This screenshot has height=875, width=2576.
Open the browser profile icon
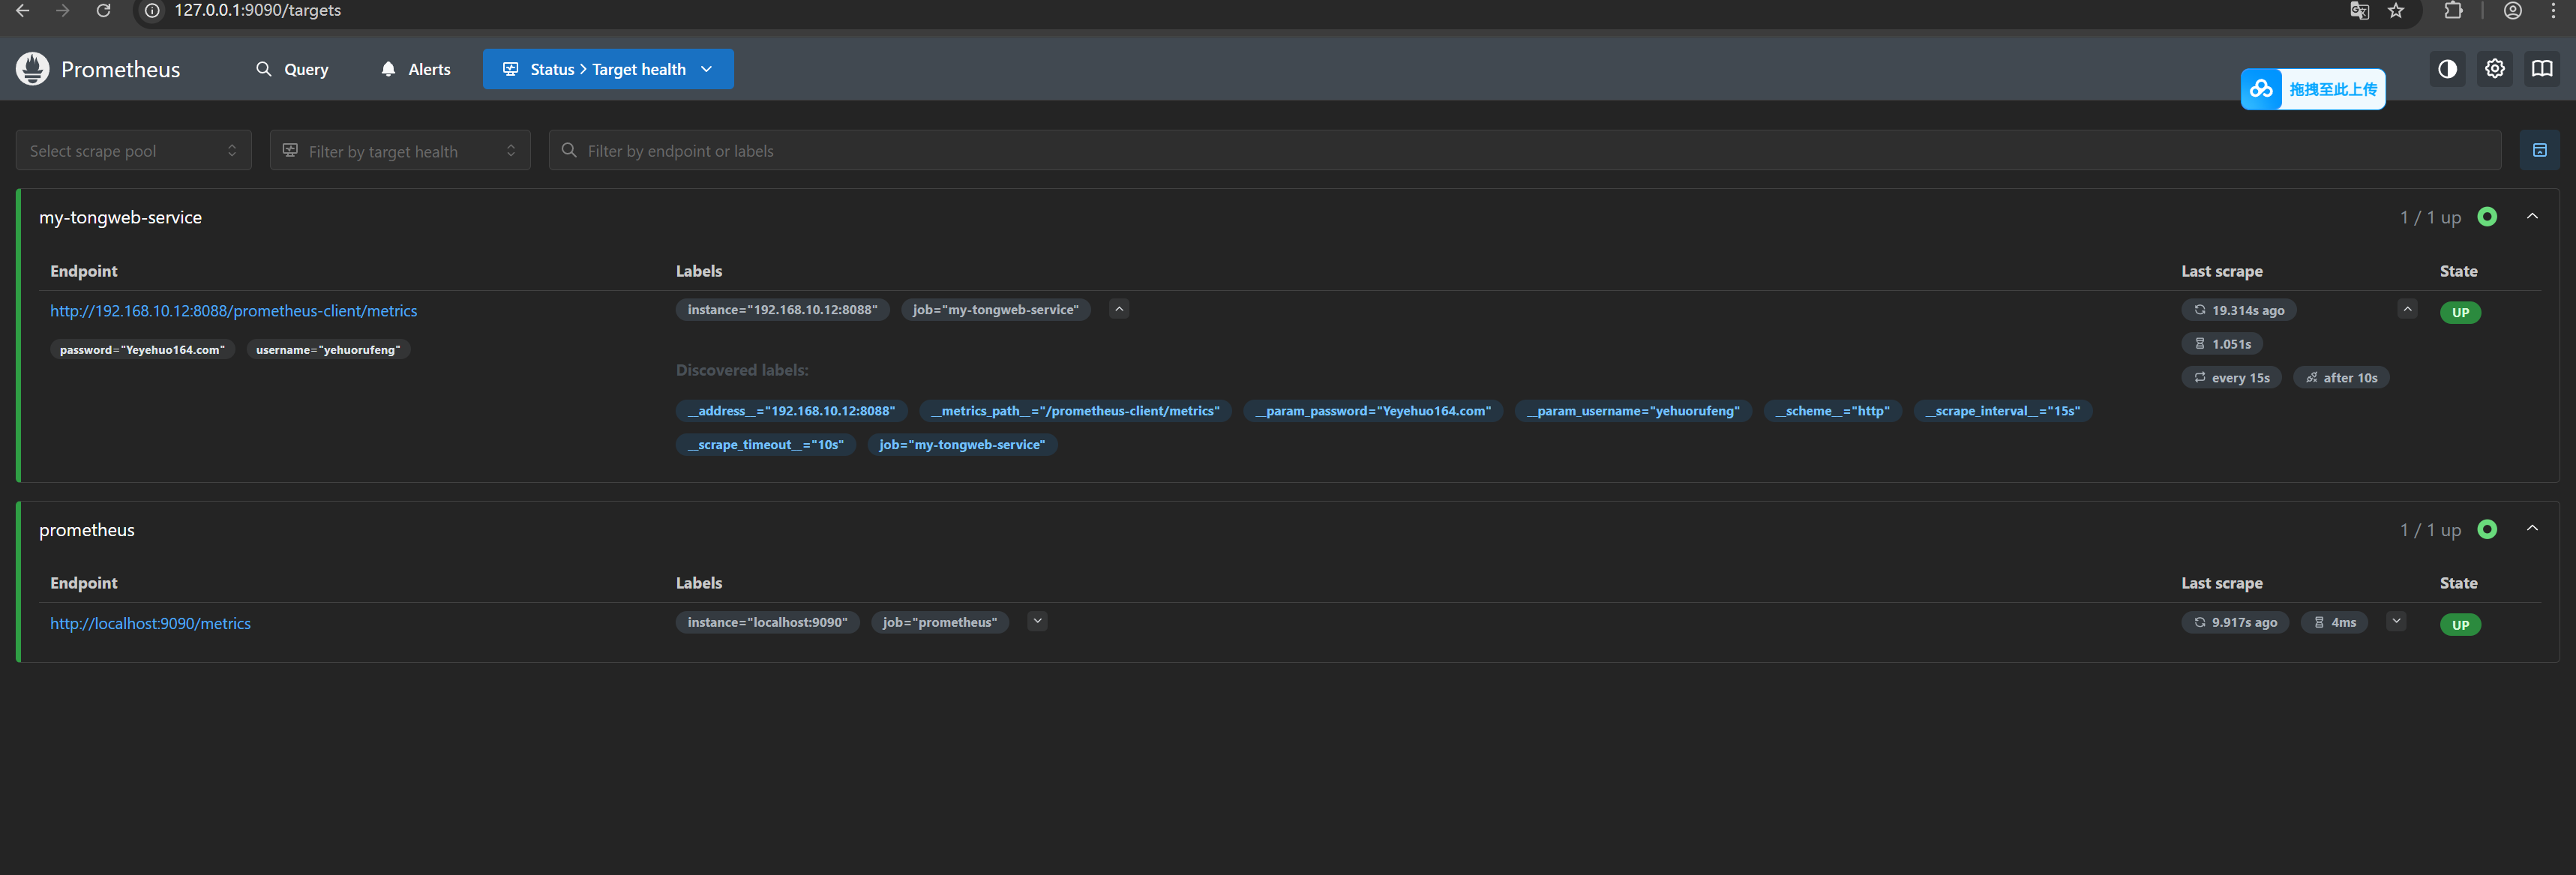pos(2512,11)
